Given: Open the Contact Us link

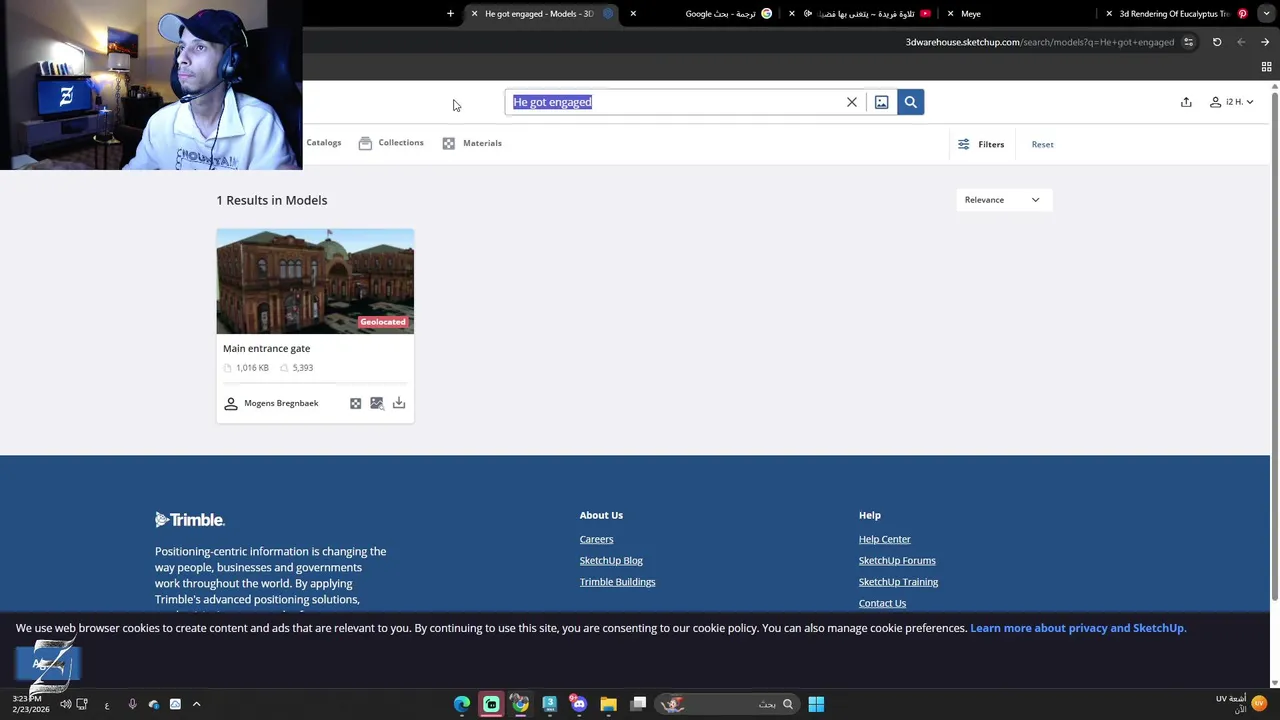Looking at the screenshot, I should [x=882, y=603].
